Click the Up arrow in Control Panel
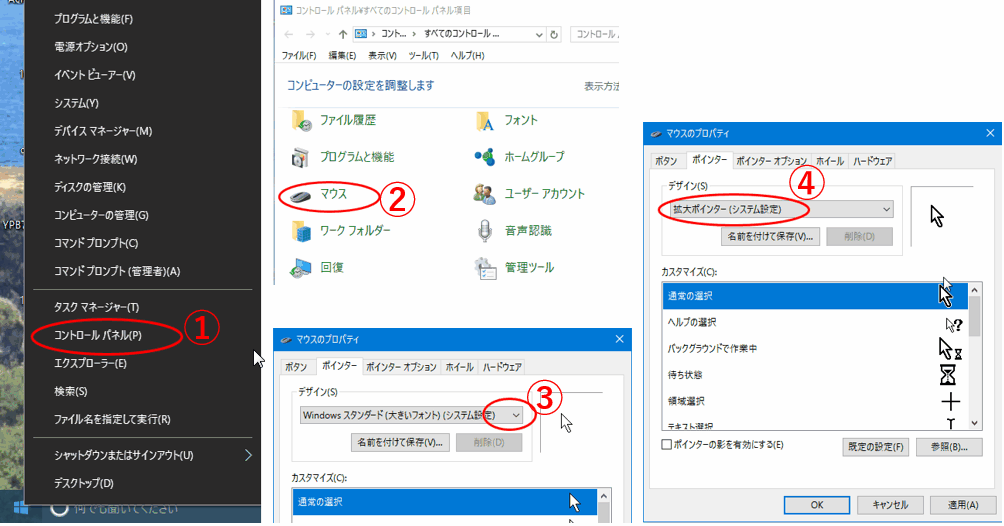The image size is (1004, 526). pyautogui.click(x=343, y=34)
